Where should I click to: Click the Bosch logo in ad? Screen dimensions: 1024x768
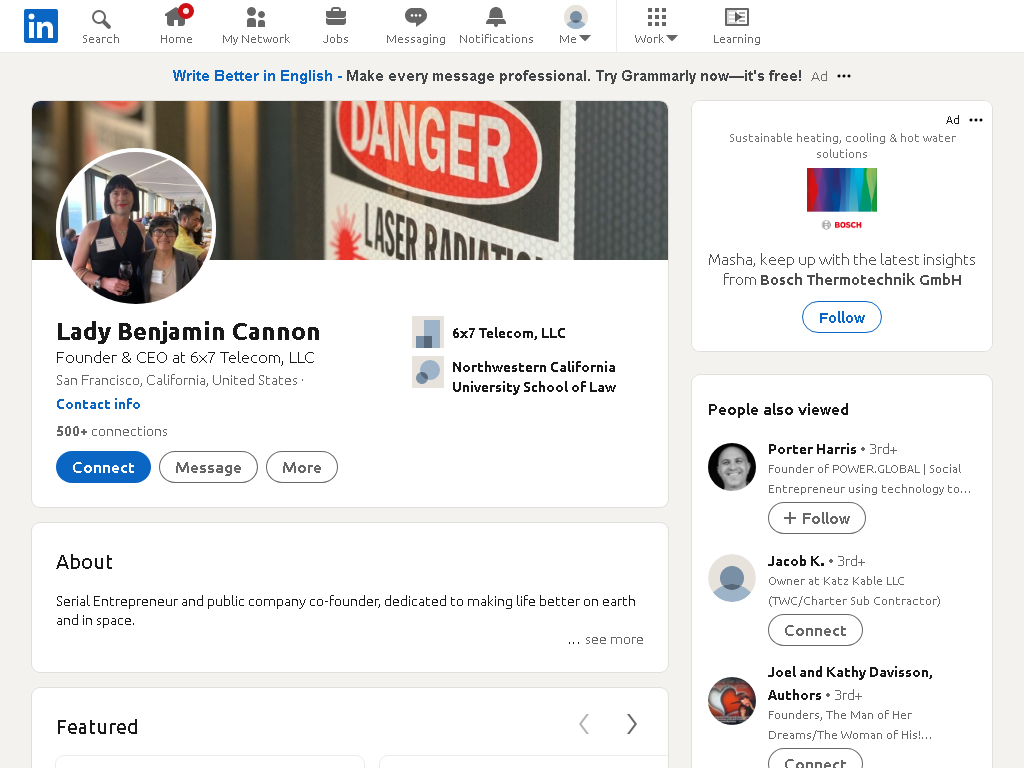(x=842, y=225)
